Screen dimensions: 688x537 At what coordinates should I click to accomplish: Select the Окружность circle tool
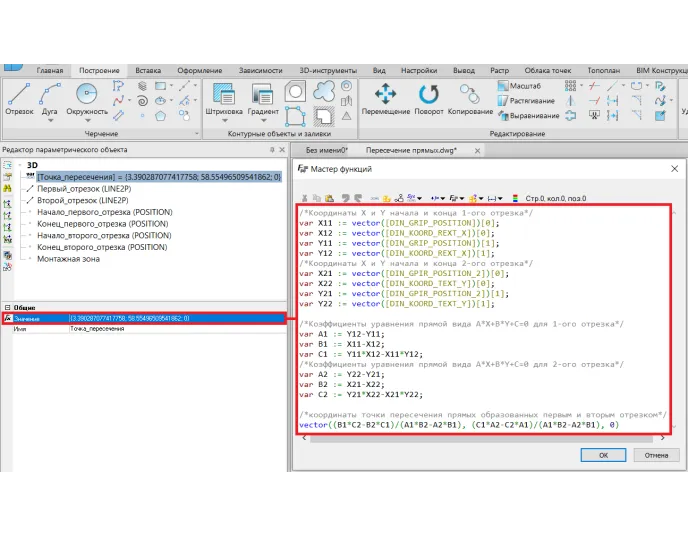[87, 99]
